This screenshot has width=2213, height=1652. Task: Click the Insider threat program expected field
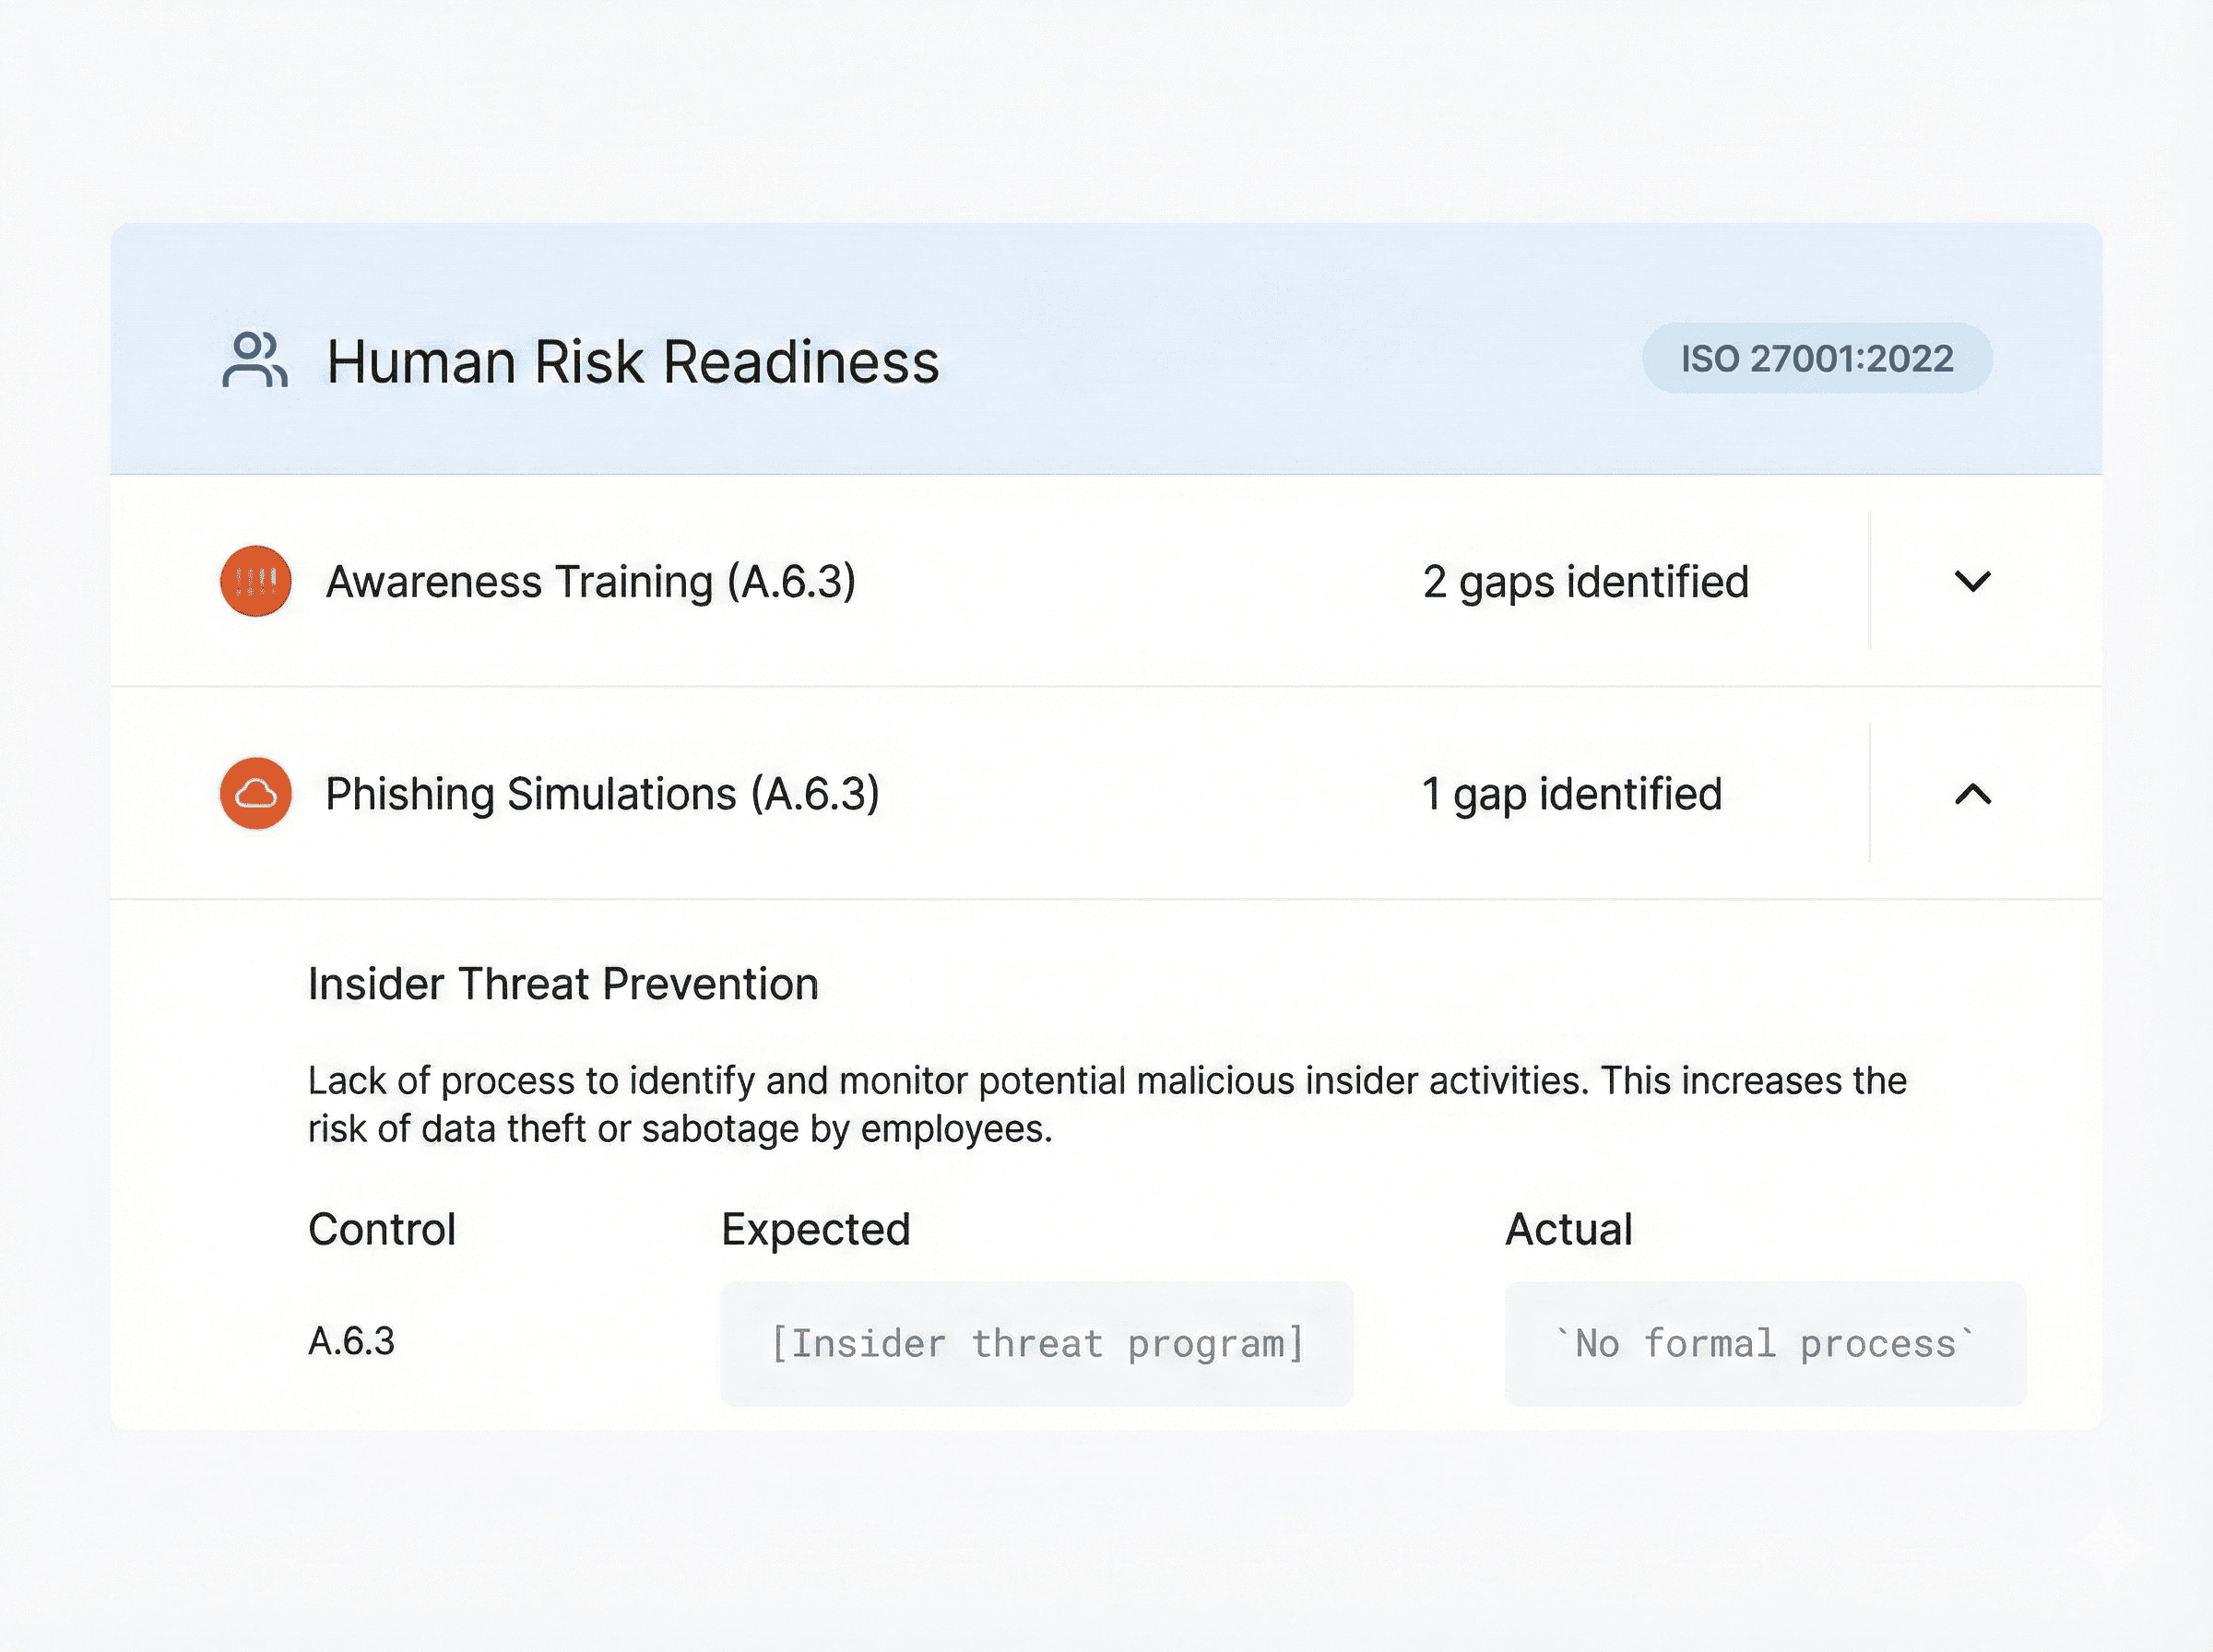pyautogui.click(x=1036, y=1343)
